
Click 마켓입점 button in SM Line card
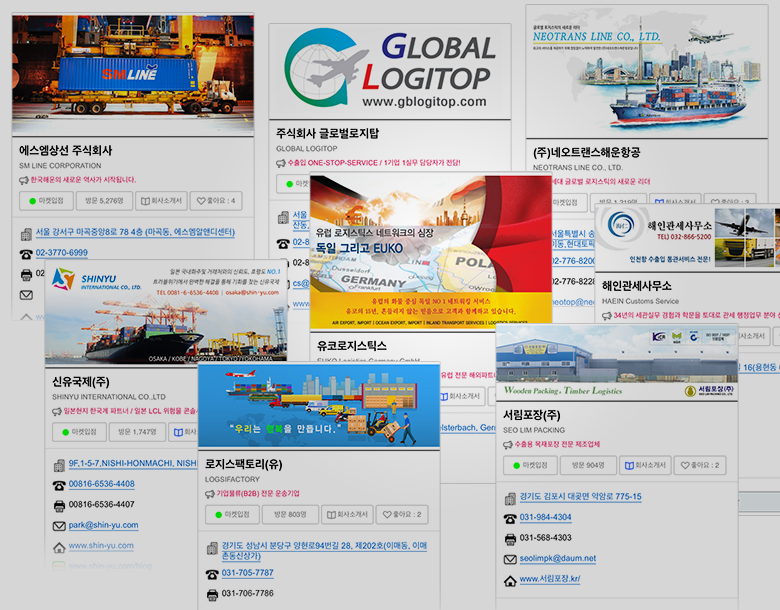(46, 201)
